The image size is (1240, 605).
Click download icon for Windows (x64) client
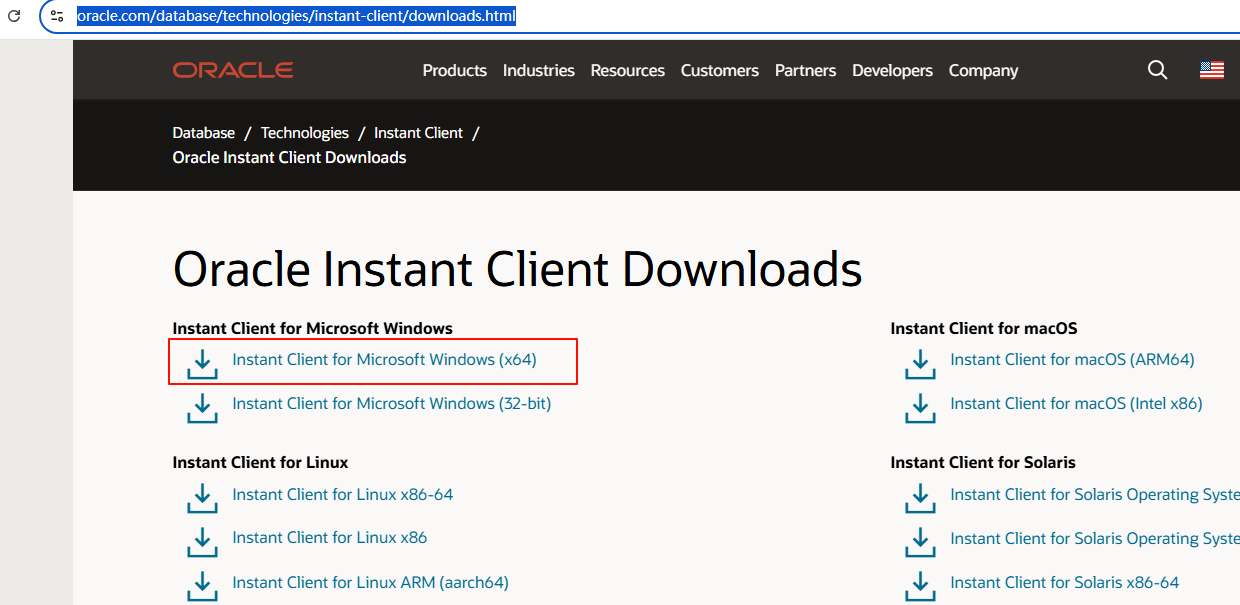[202, 365]
